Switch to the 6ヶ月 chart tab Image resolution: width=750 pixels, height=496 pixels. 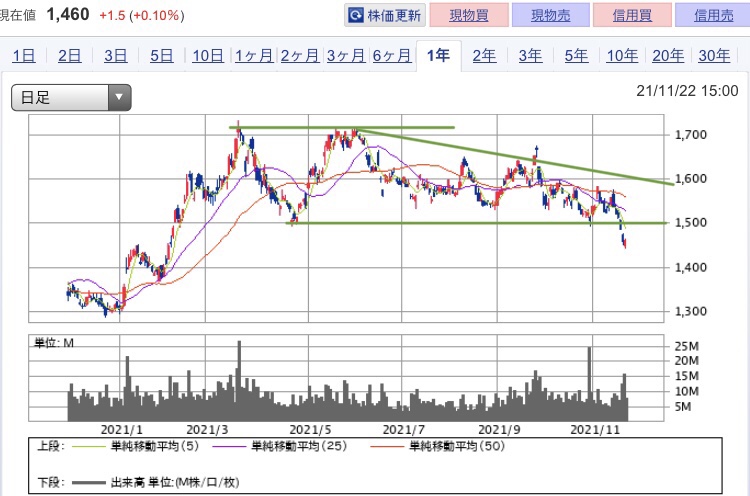[392, 56]
